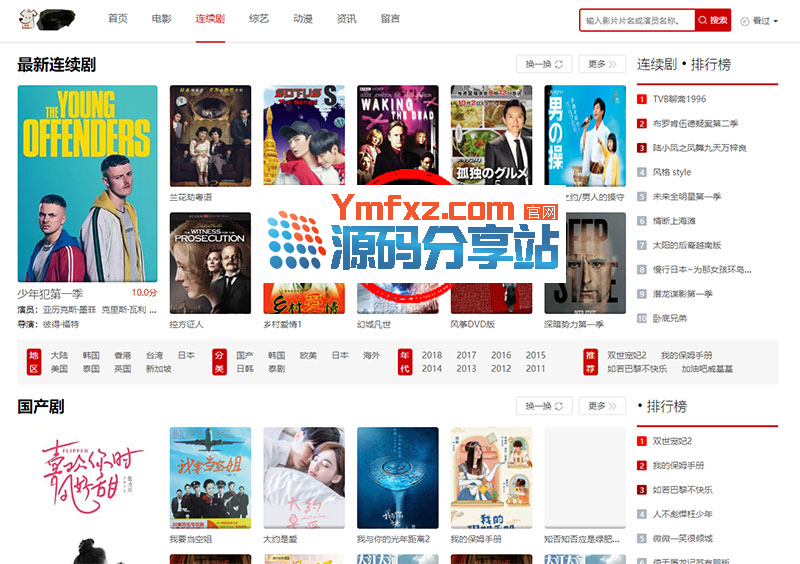Open 更多 for the 最新连续剧 section
This screenshot has height=564, width=800.
(x=602, y=64)
